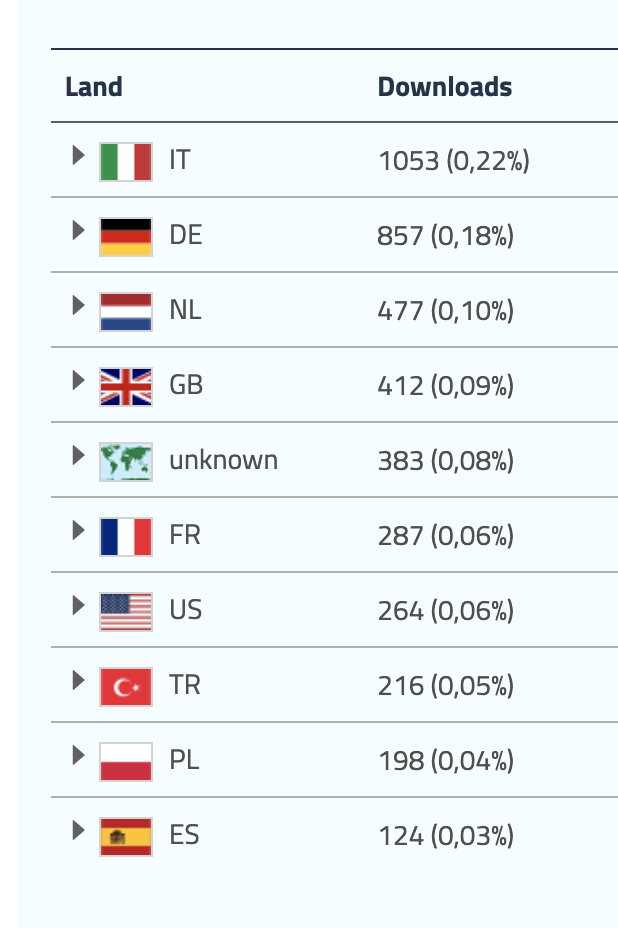Viewport: 618px width, 928px height.
Task: Click the 1053 (0,22%) downloads value
Action: tap(453, 160)
